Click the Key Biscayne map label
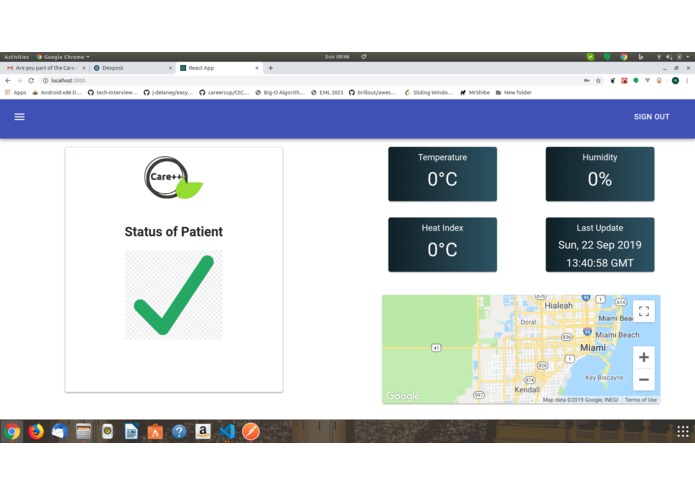 [x=604, y=377]
